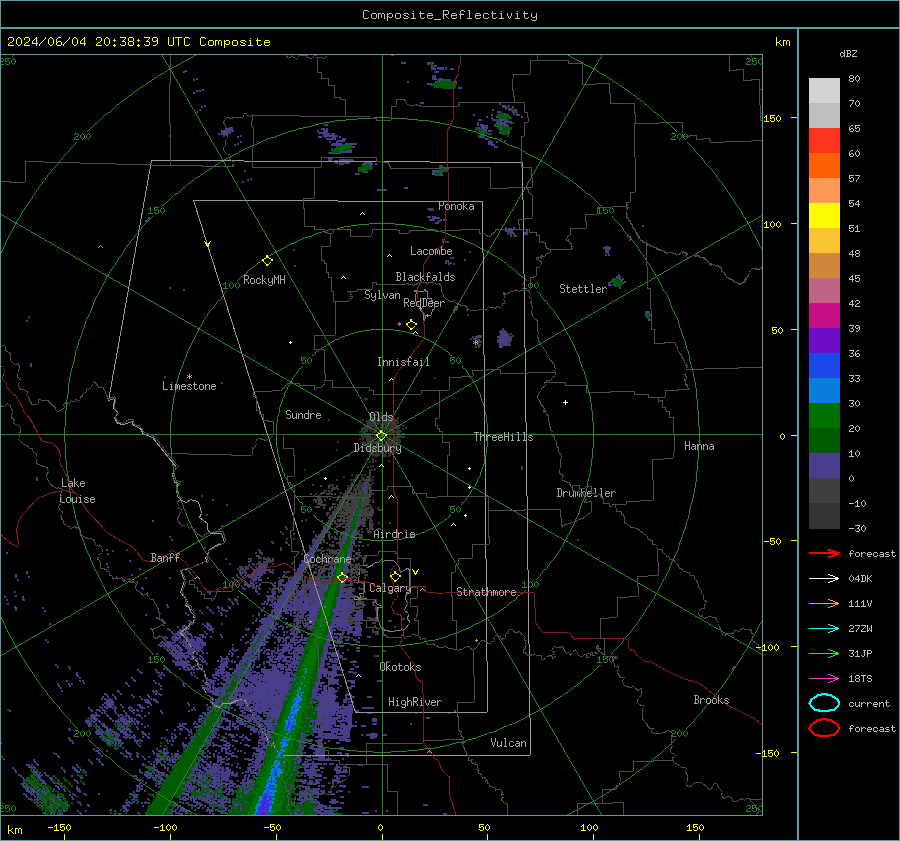Viewport: 900px width, 841px height.
Task: Click the 65 dBZ red swatch
Action: pyautogui.click(x=824, y=140)
